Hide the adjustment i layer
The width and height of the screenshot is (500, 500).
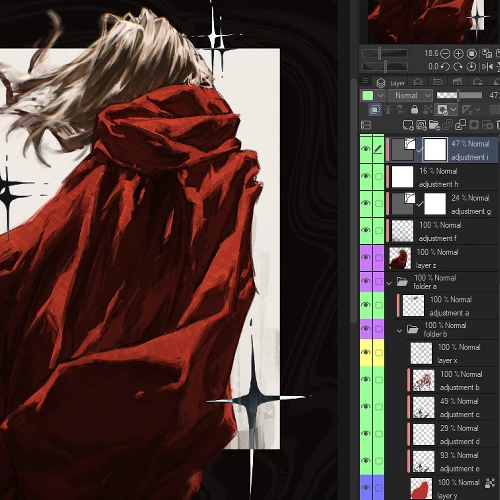[366, 149]
